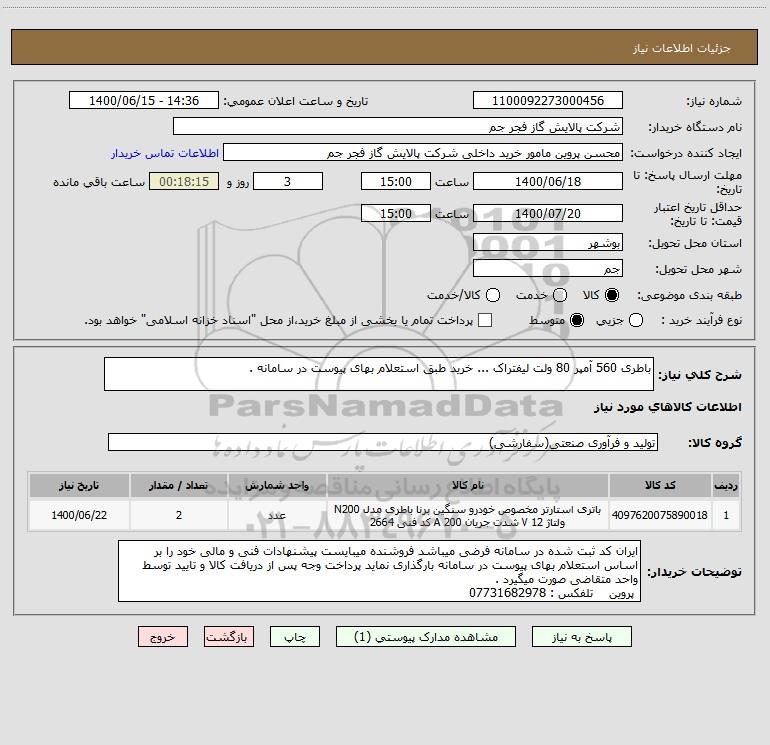Click the خروج exit button
Screen dimensions: 770x745
[x=163, y=637]
